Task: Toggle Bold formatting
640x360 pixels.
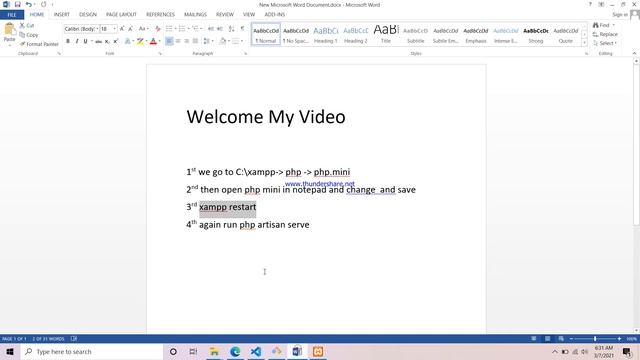Action: tap(68, 41)
